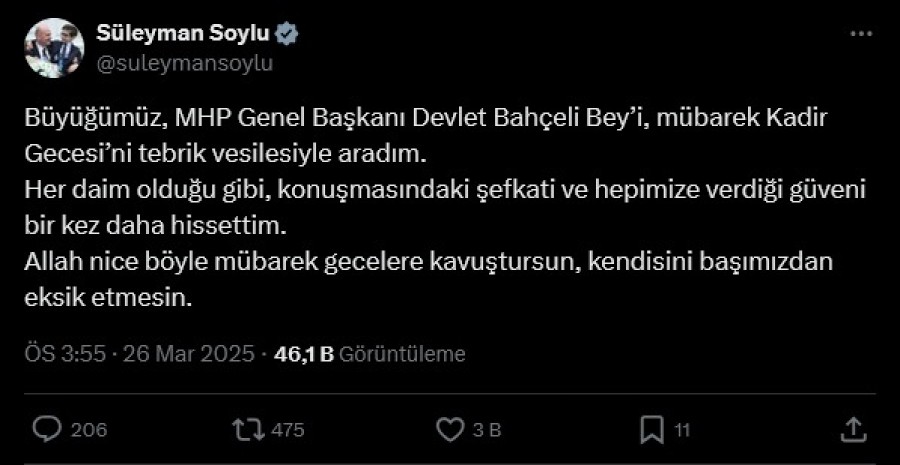Like the tweet with the heart icon
Screen dimensions: 900x465
[451, 430]
